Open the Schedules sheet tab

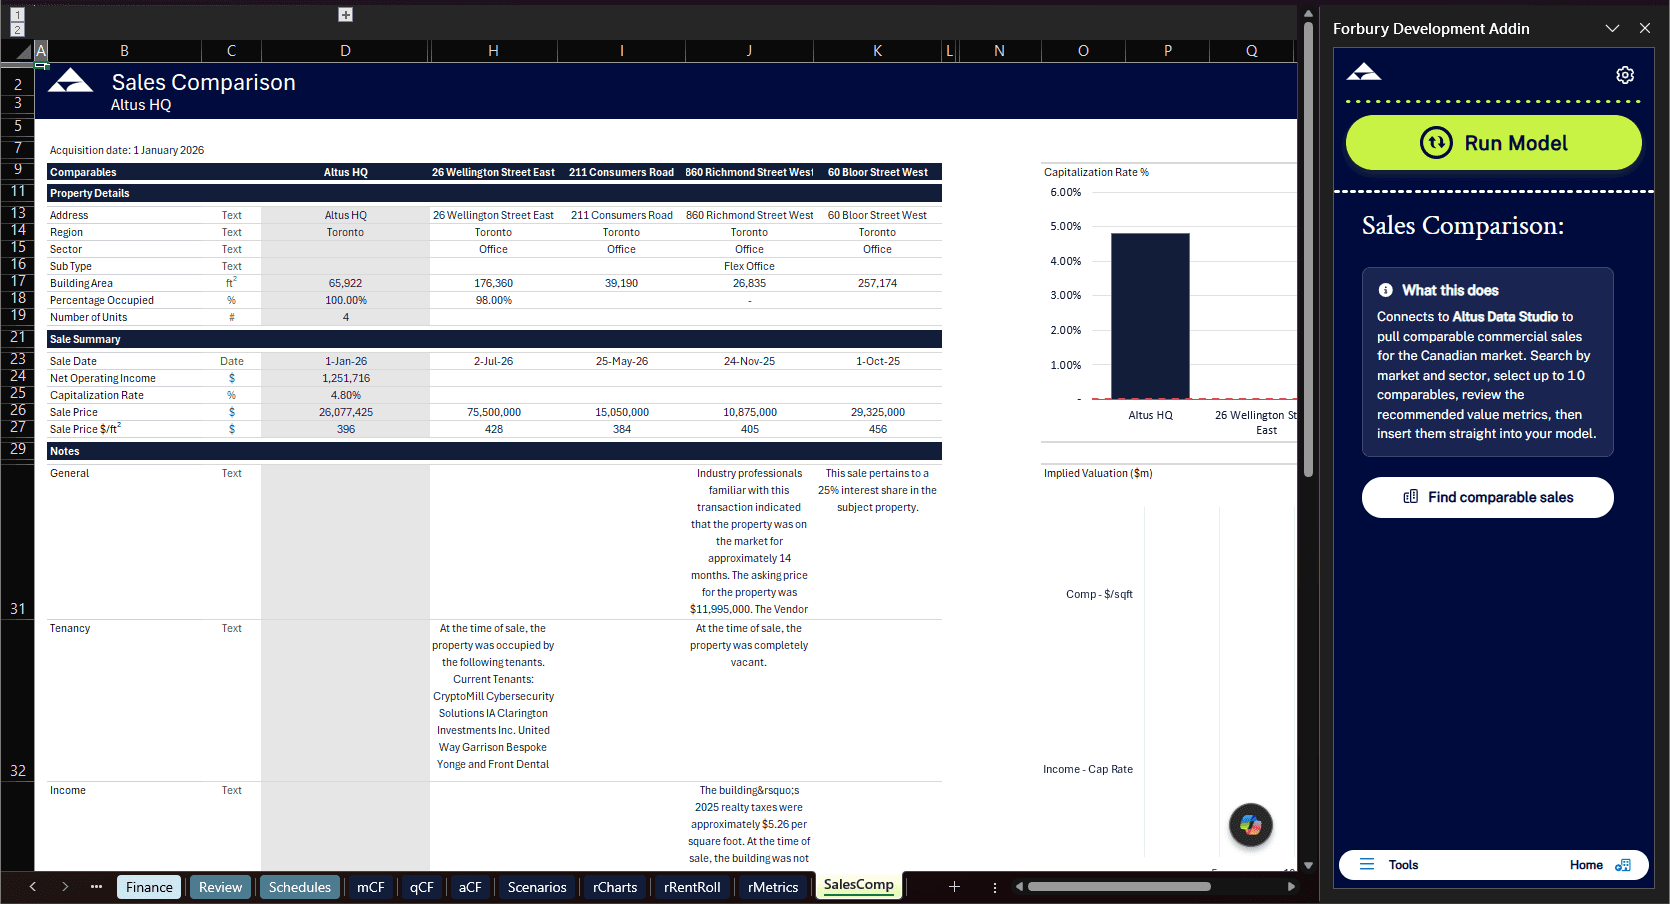coord(300,887)
